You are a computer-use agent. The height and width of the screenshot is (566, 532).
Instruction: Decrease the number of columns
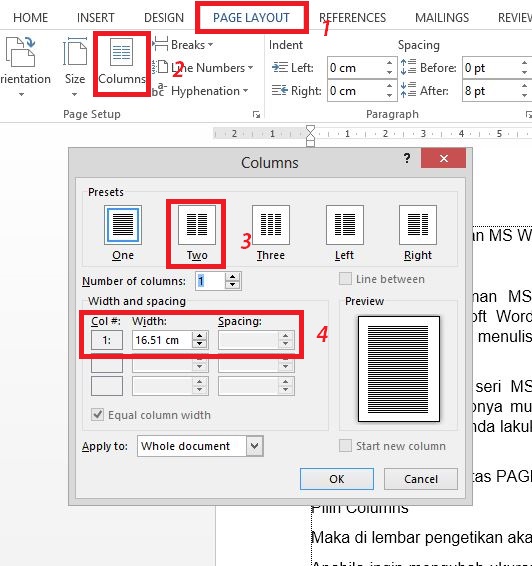pyautogui.click(x=232, y=285)
